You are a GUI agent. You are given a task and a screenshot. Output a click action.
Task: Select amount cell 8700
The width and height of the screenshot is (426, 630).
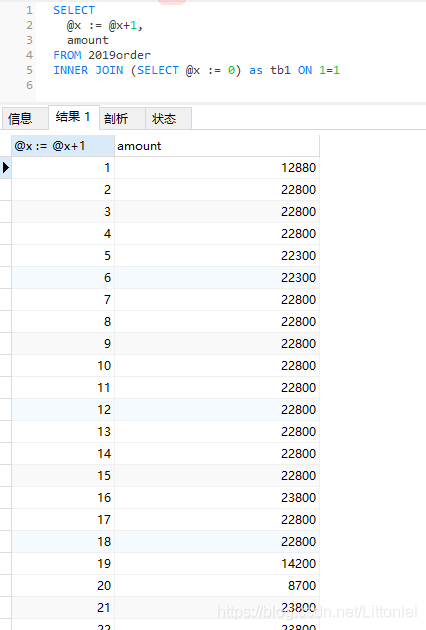pos(217,585)
